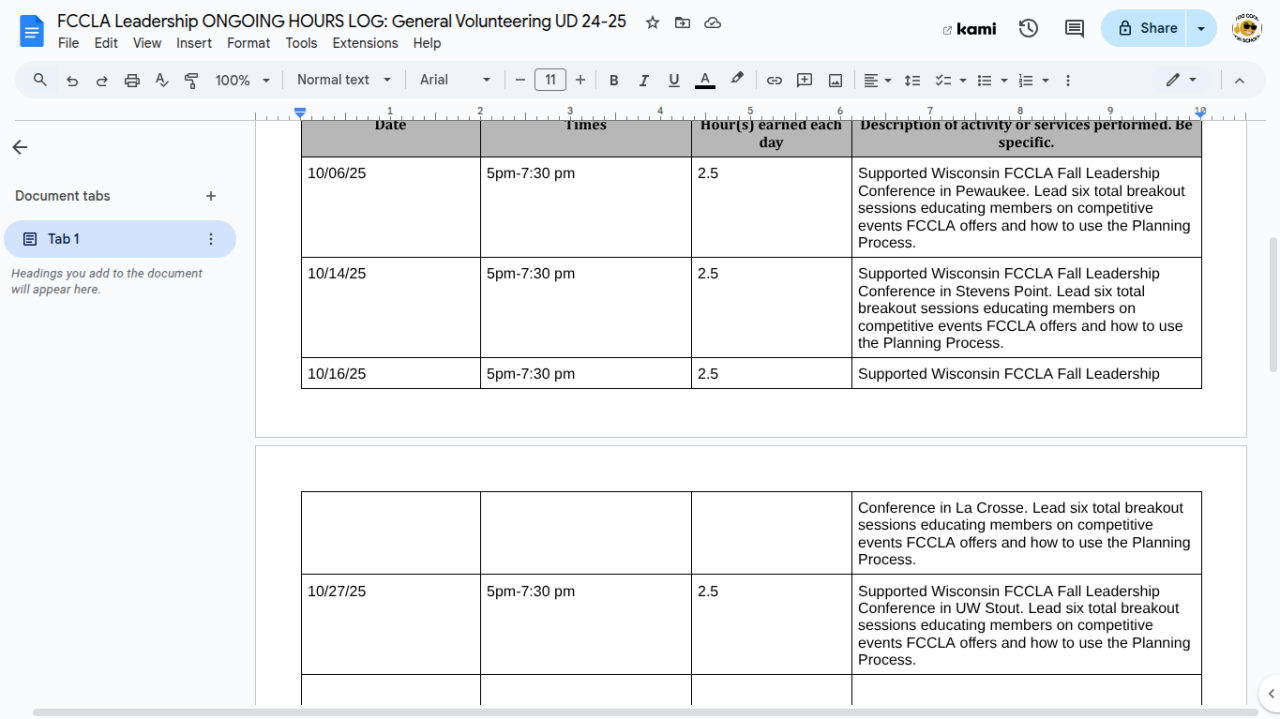Screen dimensions: 1280x719
Task: Open the Arial font dropdown
Action: point(456,80)
